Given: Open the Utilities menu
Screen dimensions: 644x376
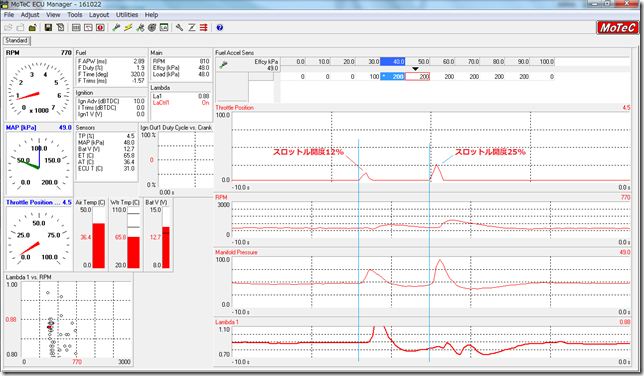Looking at the screenshot, I should pyautogui.click(x=127, y=15).
